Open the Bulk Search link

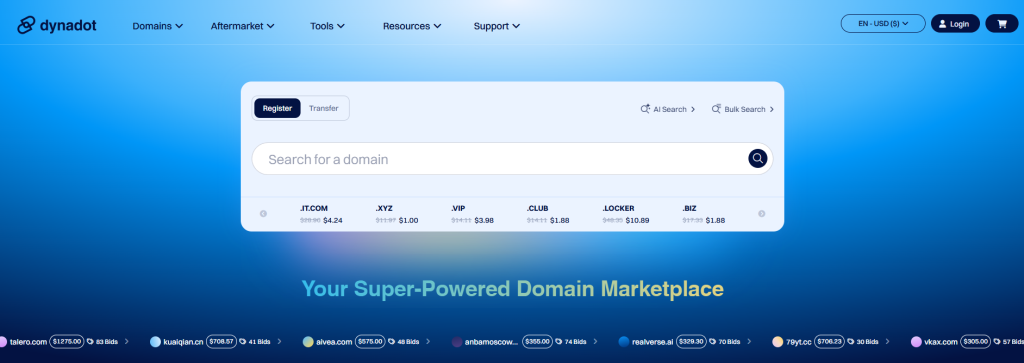tap(743, 109)
